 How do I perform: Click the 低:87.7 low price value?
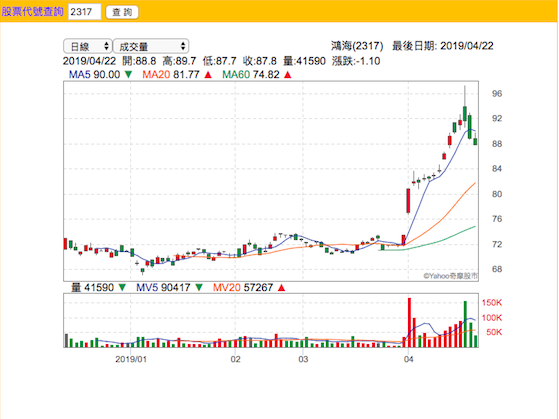(x=220, y=61)
